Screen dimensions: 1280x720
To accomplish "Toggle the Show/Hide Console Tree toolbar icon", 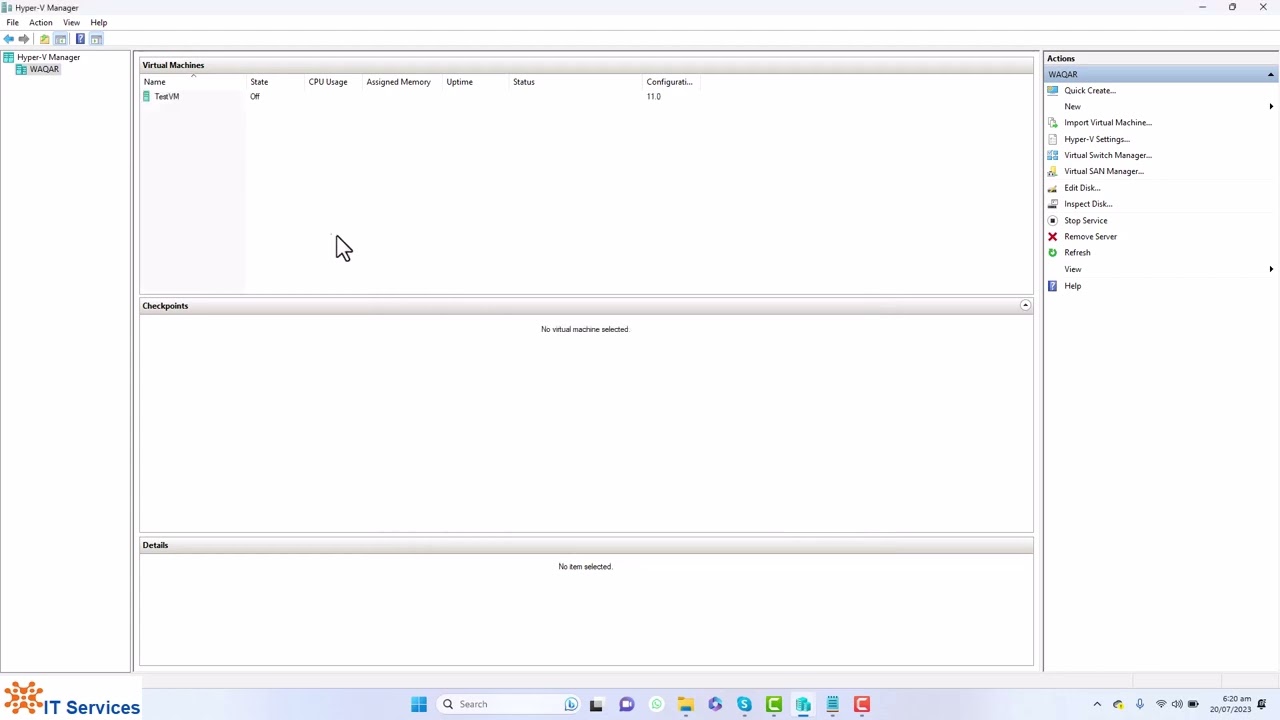I will click(61, 39).
